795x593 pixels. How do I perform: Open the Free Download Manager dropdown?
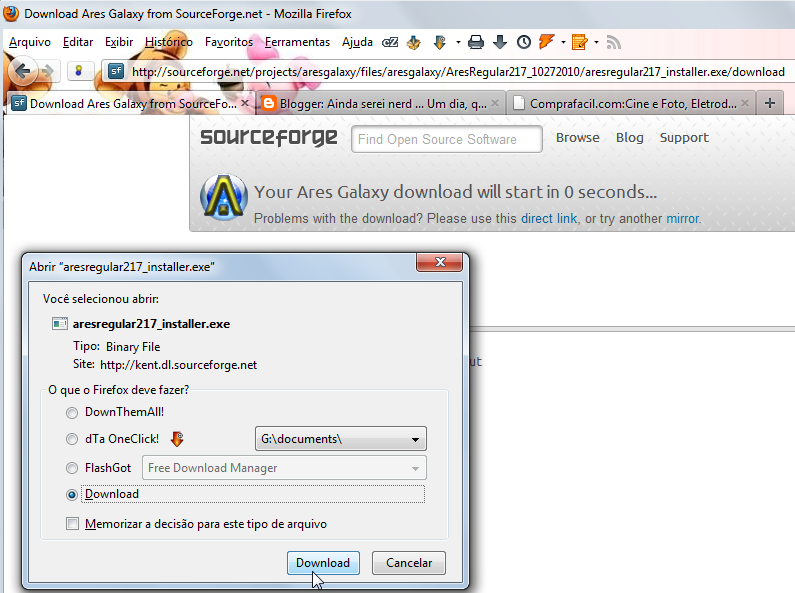pyautogui.click(x=284, y=468)
